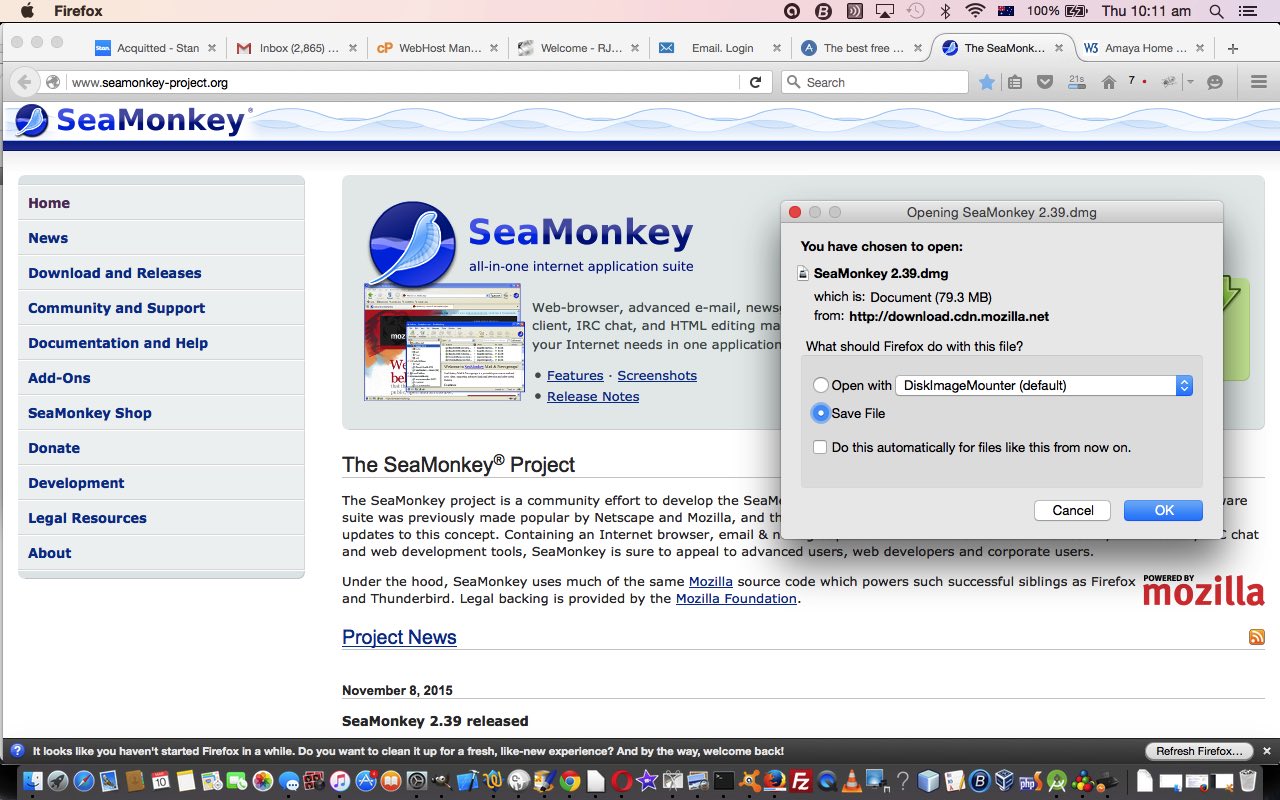The width and height of the screenshot is (1280, 800).
Task: Open the Firefox hamburger menu
Action: tap(1259, 82)
